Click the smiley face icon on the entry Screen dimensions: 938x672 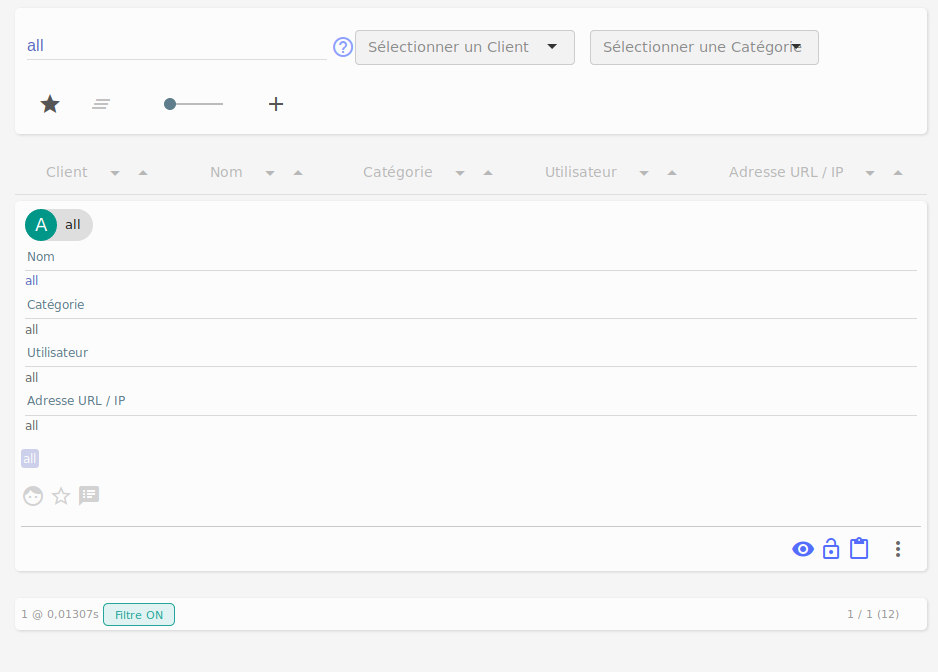pyautogui.click(x=33, y=496)
